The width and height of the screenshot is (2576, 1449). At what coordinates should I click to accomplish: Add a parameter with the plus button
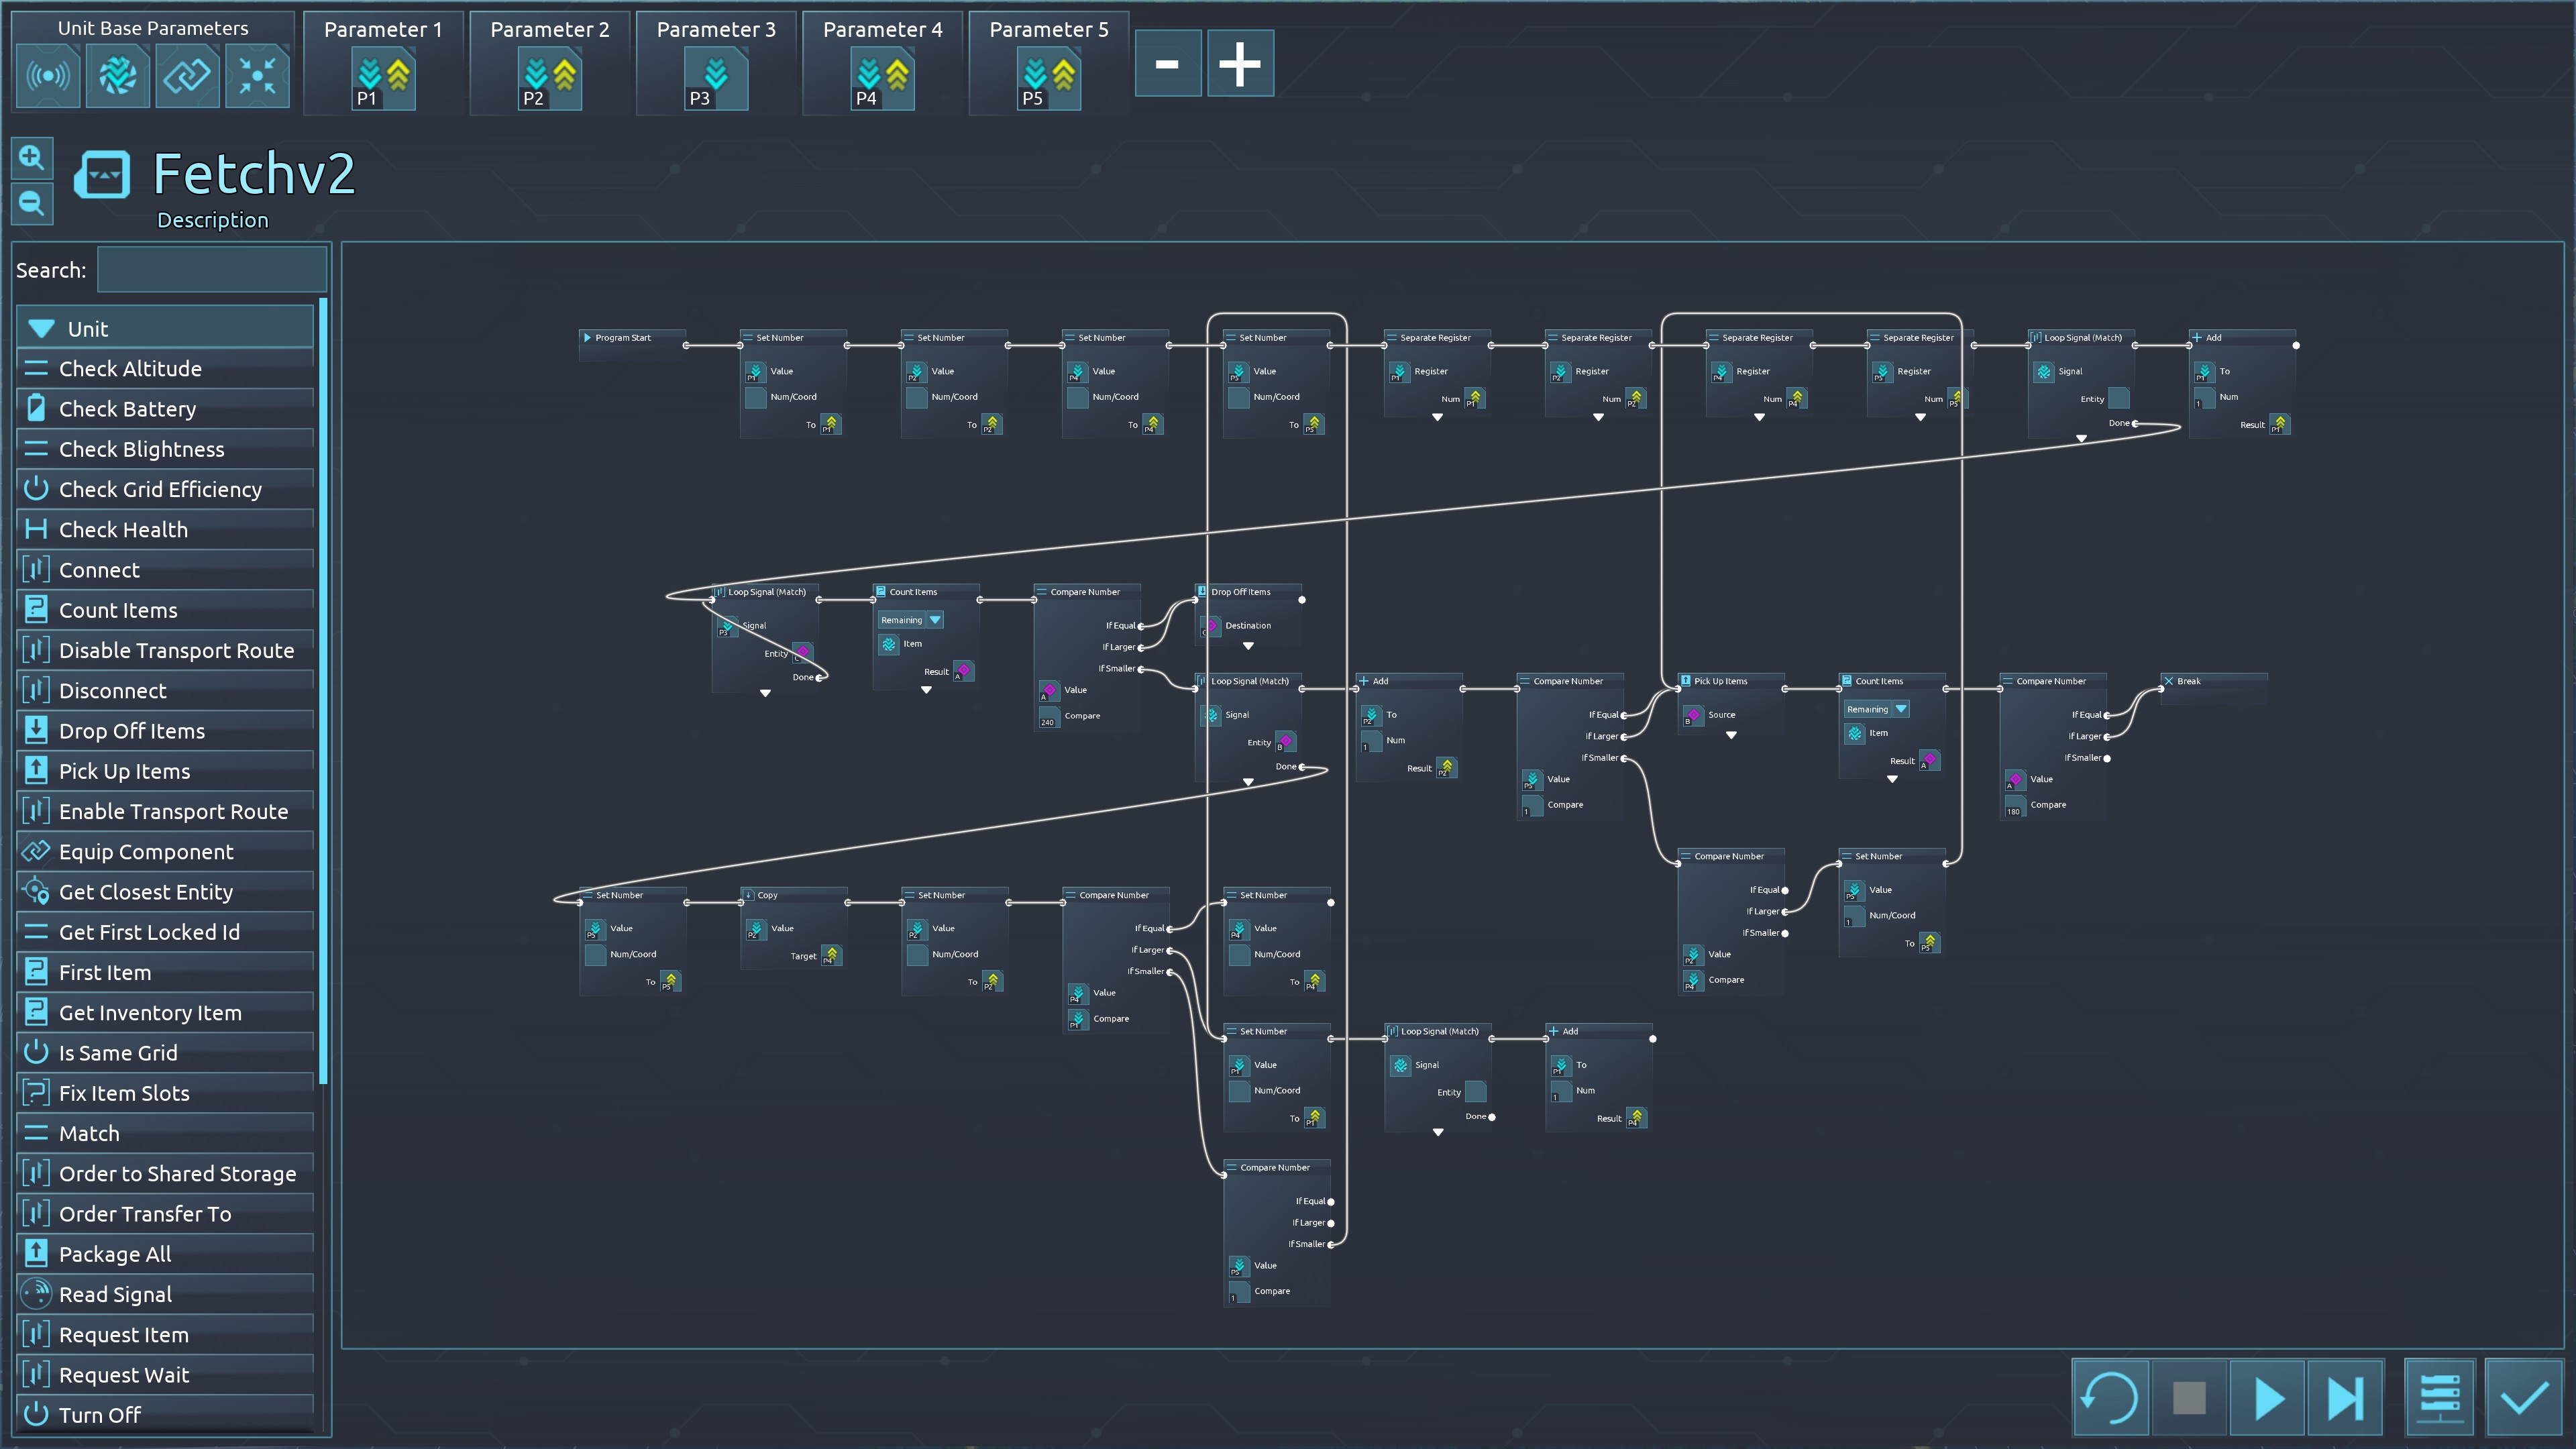(x=1240, y=64)
